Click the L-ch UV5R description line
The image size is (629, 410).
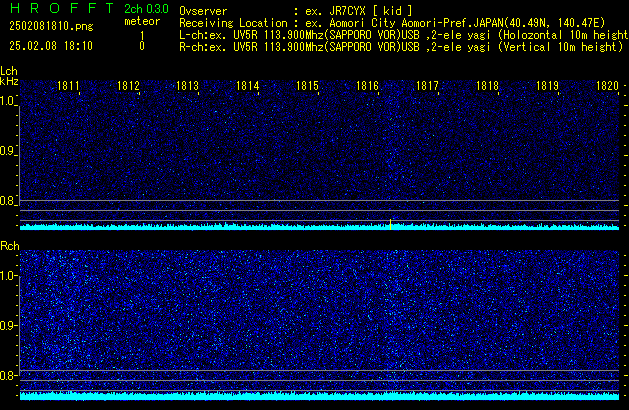pyautogui.click(x=404, y=35)
